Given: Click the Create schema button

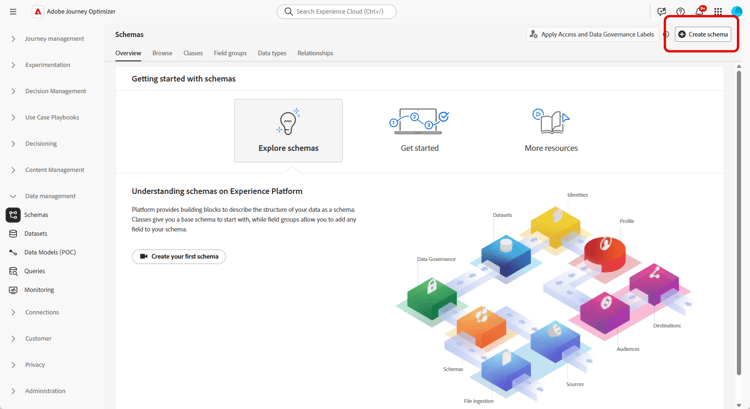Looking at the screenshot, I should tap(703, 34).
